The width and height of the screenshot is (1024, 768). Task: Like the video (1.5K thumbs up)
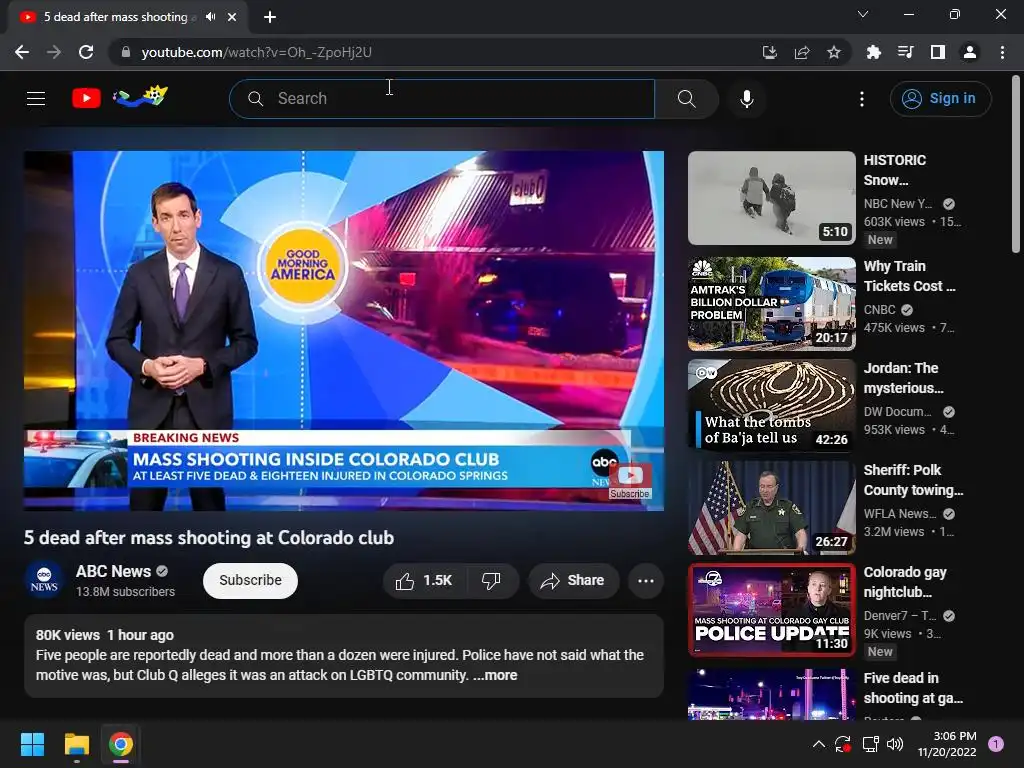[424, 581]
